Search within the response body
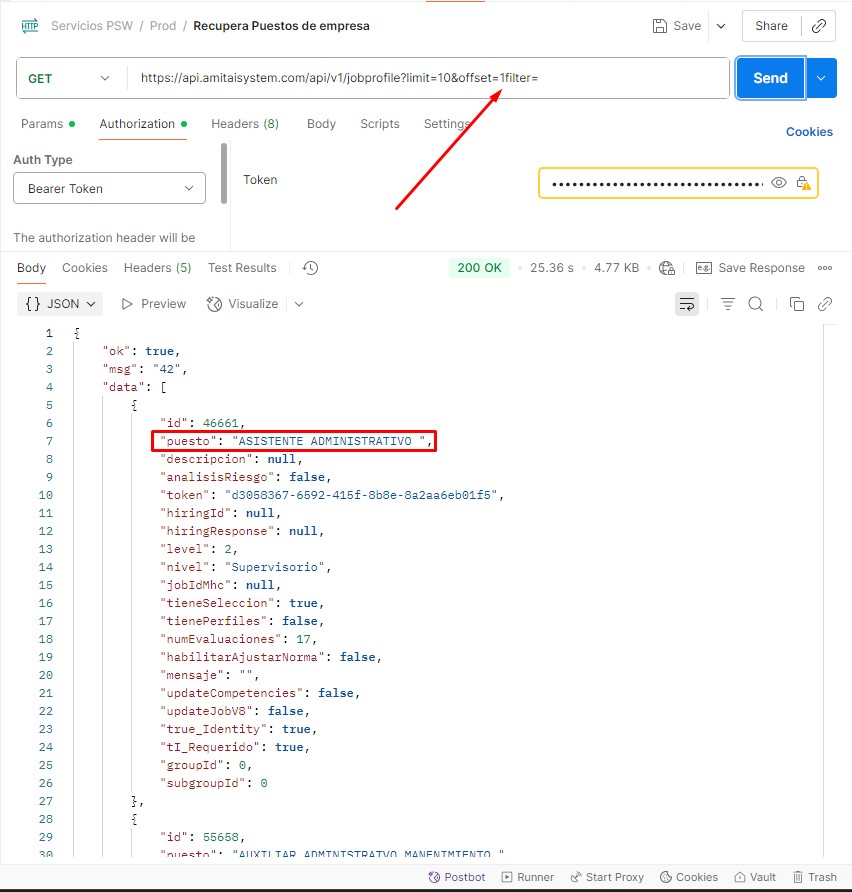This screenshot has width=852, height=892. [756, 304]
